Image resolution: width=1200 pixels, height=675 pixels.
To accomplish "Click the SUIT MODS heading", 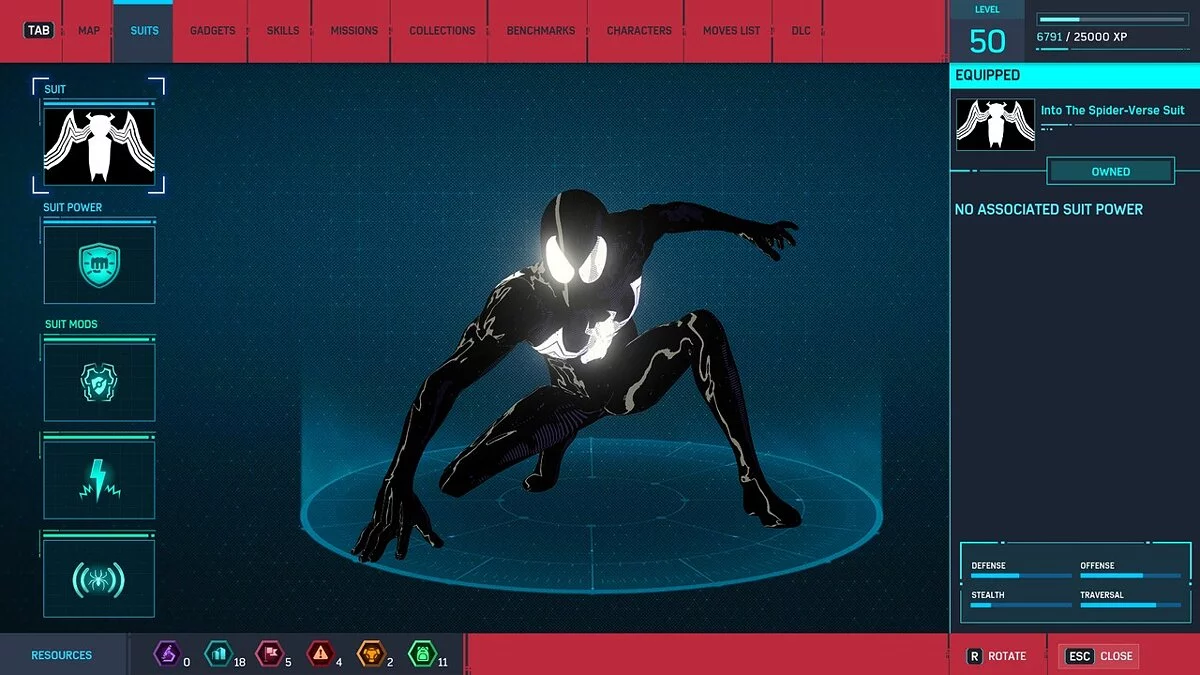I will pos(71,325).
